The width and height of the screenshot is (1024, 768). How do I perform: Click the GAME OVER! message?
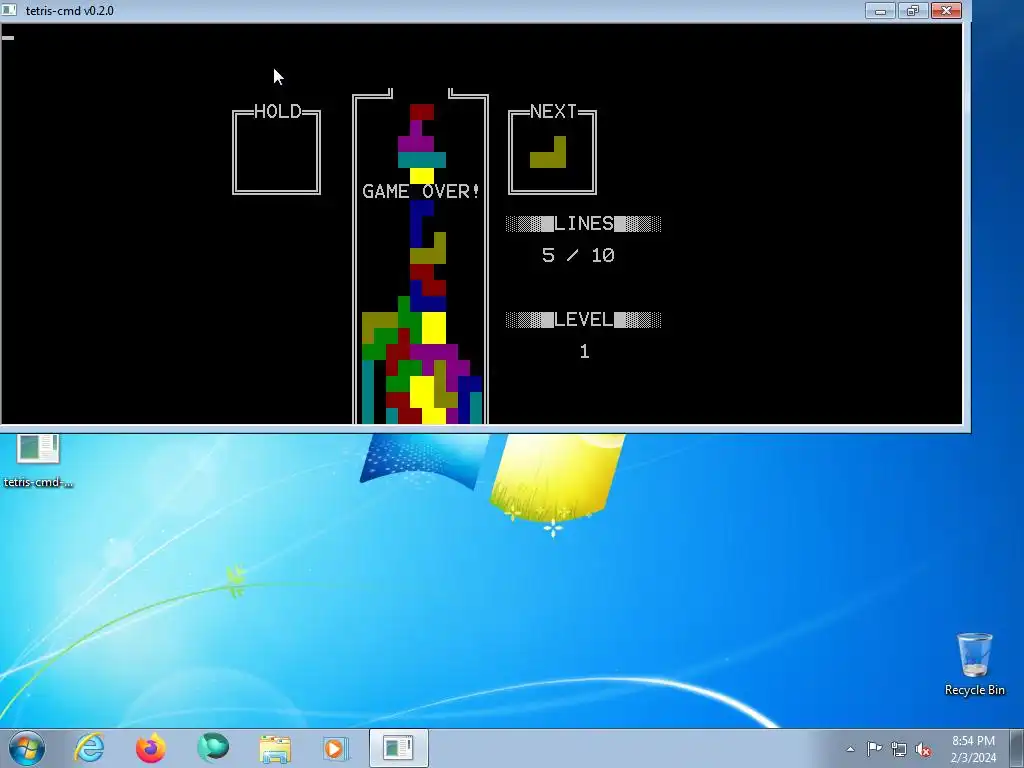tap(421, 191)
